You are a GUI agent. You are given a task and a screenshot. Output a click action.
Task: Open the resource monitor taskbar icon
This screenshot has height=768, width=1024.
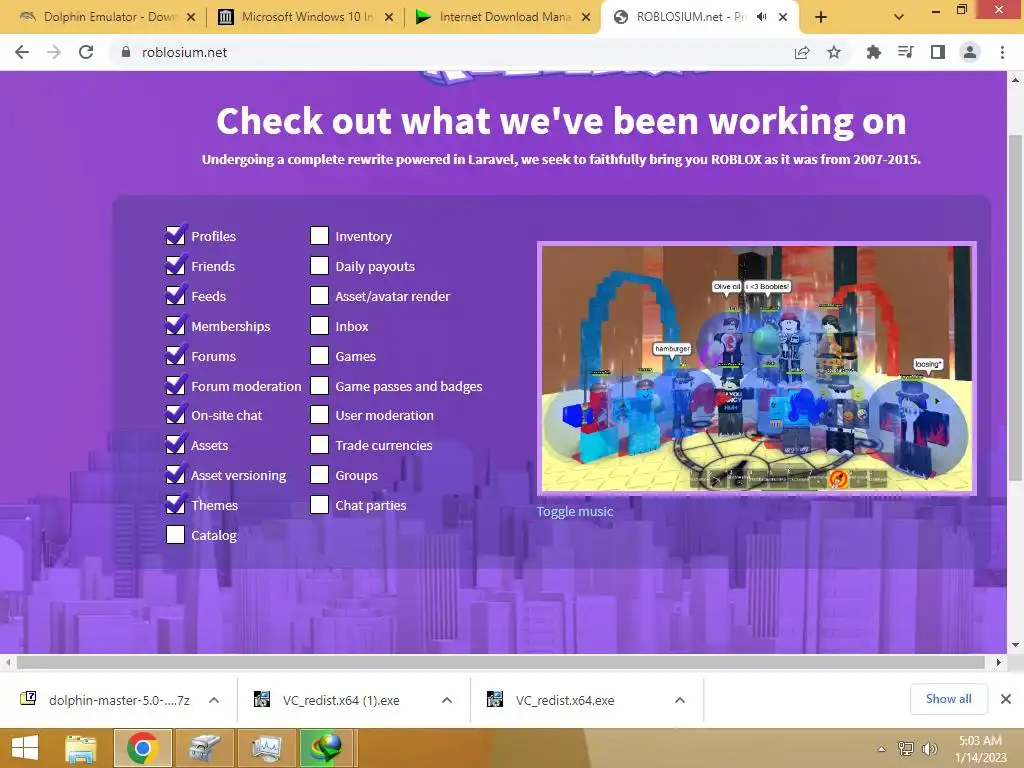coord(266,748)
